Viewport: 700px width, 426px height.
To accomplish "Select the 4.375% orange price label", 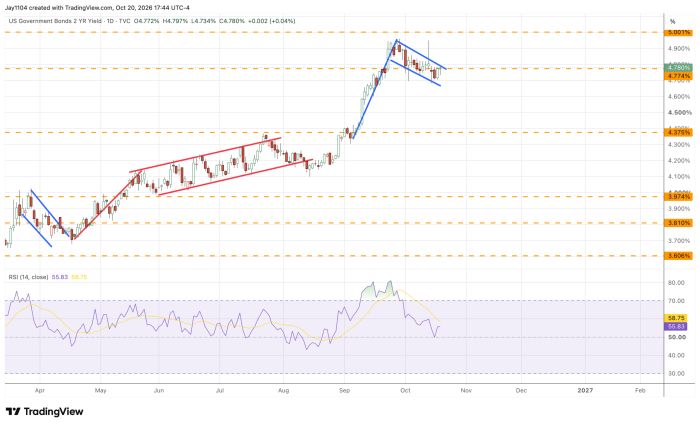I will [678, 133].
